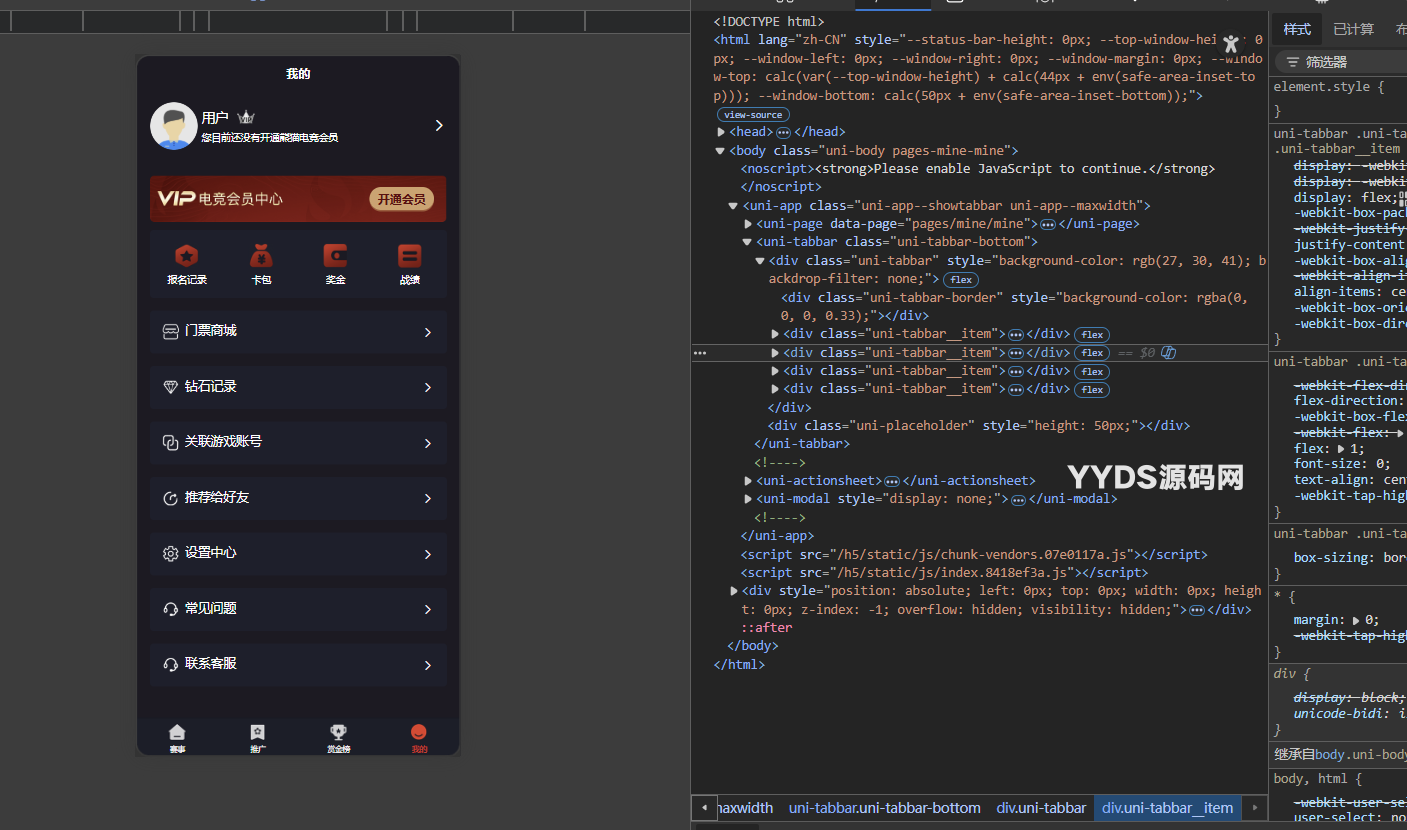Select the uni-placeholder div node

coord(979,426)
